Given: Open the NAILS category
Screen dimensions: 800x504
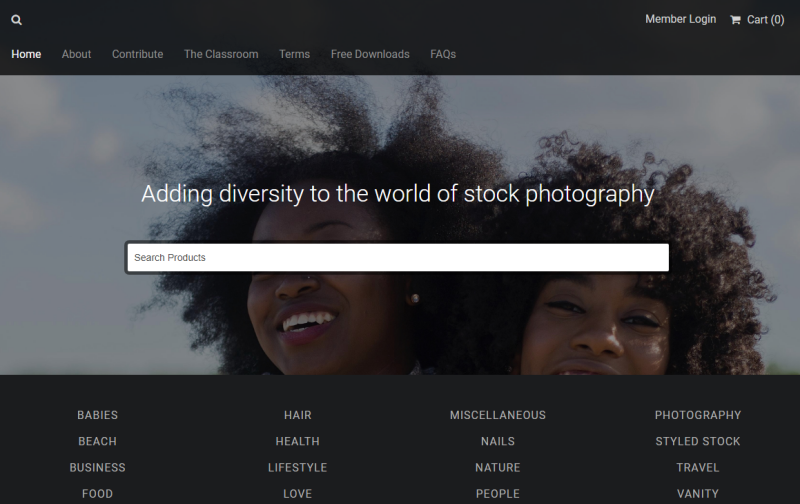Looking at the screenshot, I should tap(497, 441).
